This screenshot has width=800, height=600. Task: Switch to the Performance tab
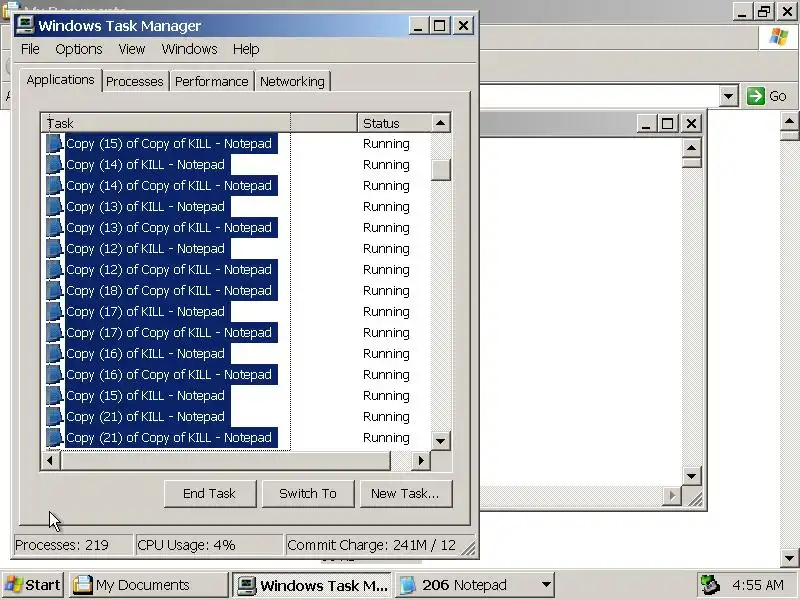click(x=211, y=82)
